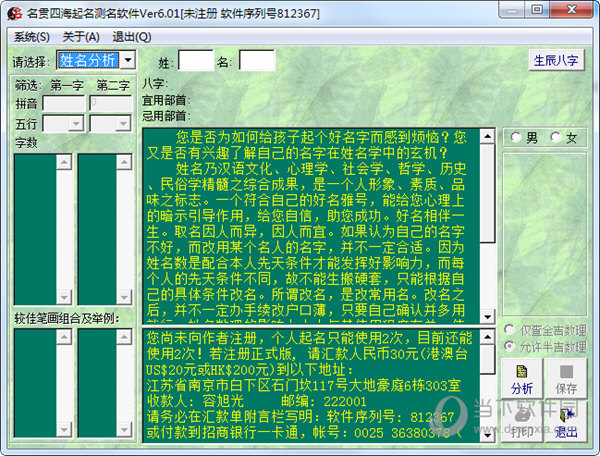This screenshot has height=456, width=600.
Task: Click the 较佳笔画组合及举例 label
Action: pos(67,318)
